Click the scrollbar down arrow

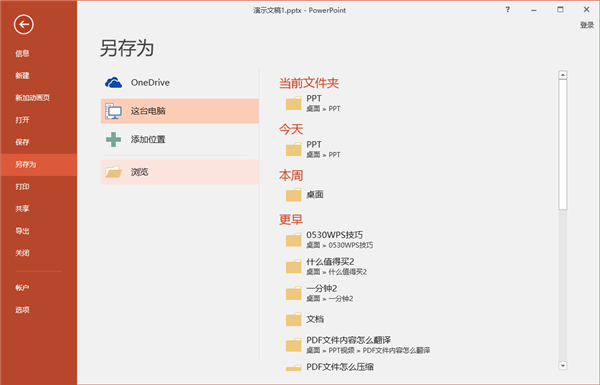[562, 365]
